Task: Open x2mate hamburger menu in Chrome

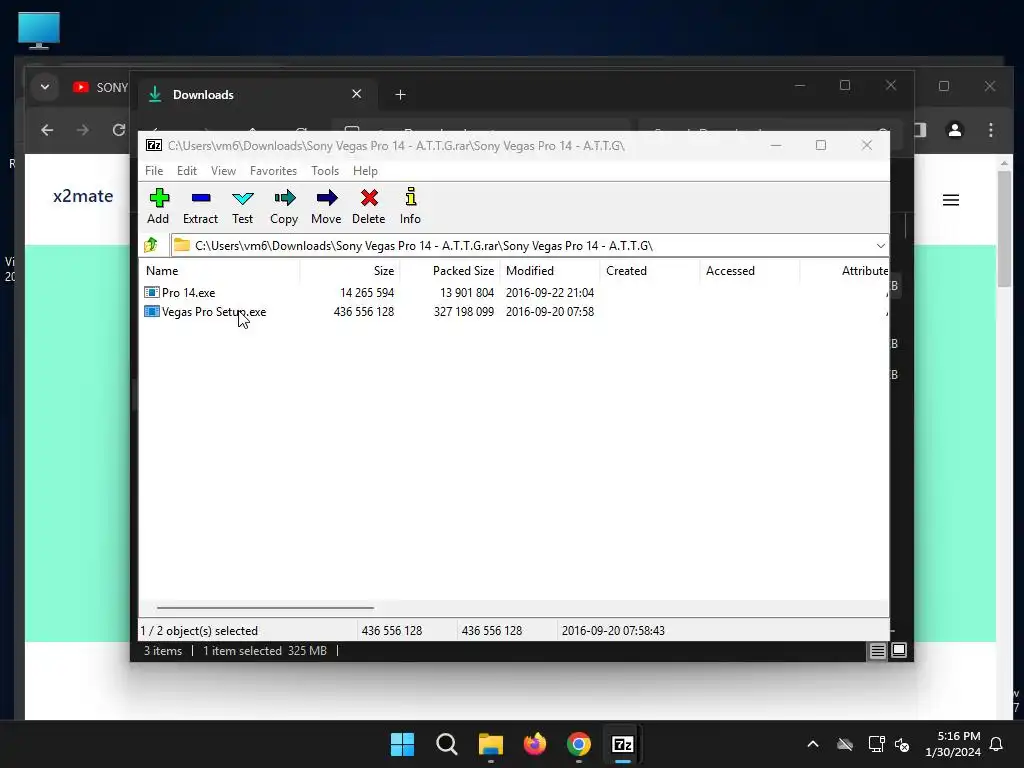Action: (x=951, y=200)
